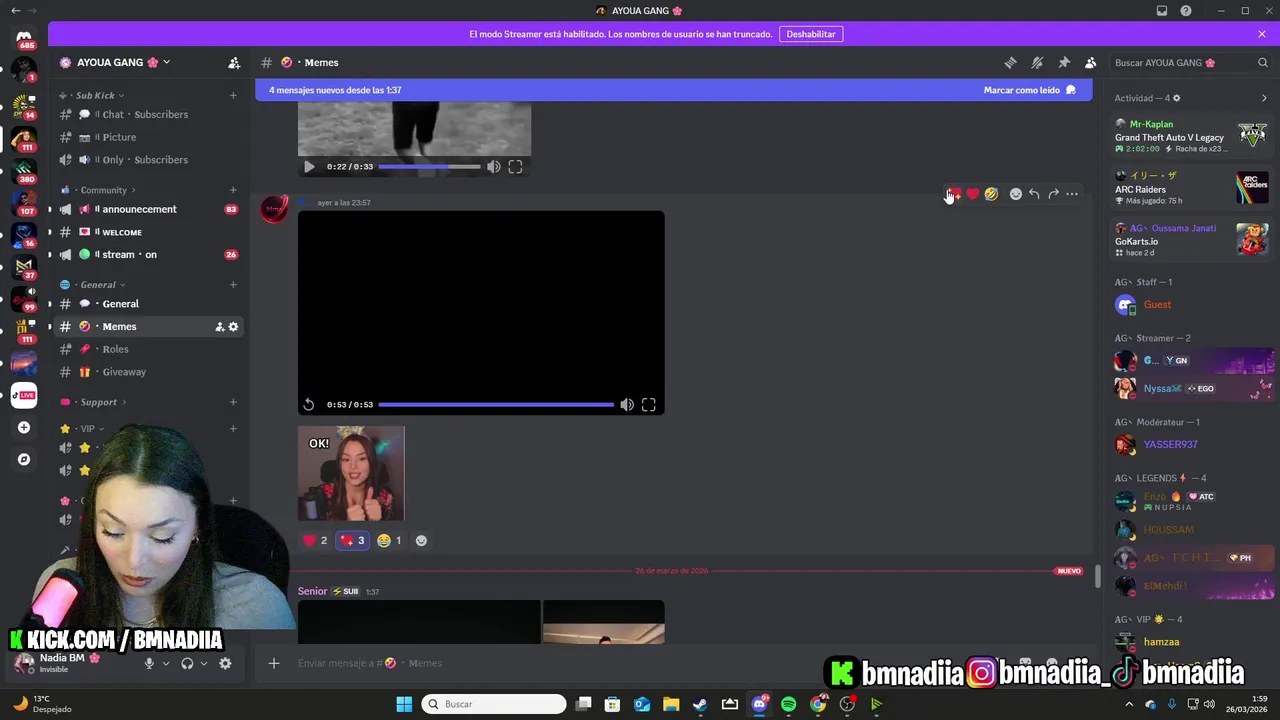Viewport: 1280px width, 720px height.
Task: Deafen with headphones icon in user panel
Action: tap(187, 663)
